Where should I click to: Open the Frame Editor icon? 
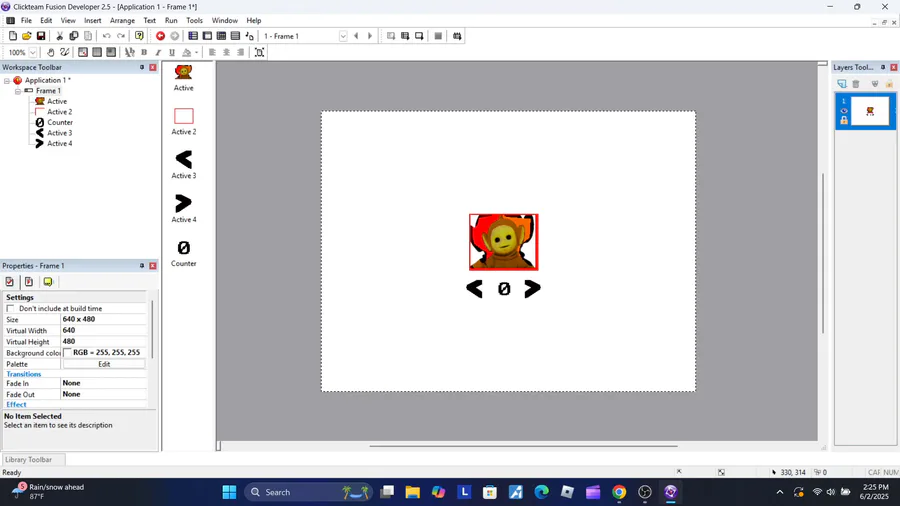207,36
